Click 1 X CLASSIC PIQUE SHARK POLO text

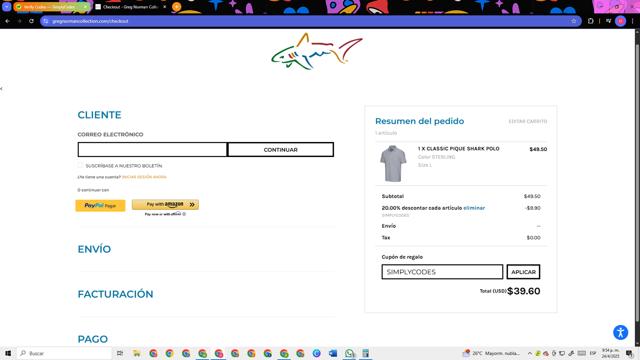pos(458,149)
